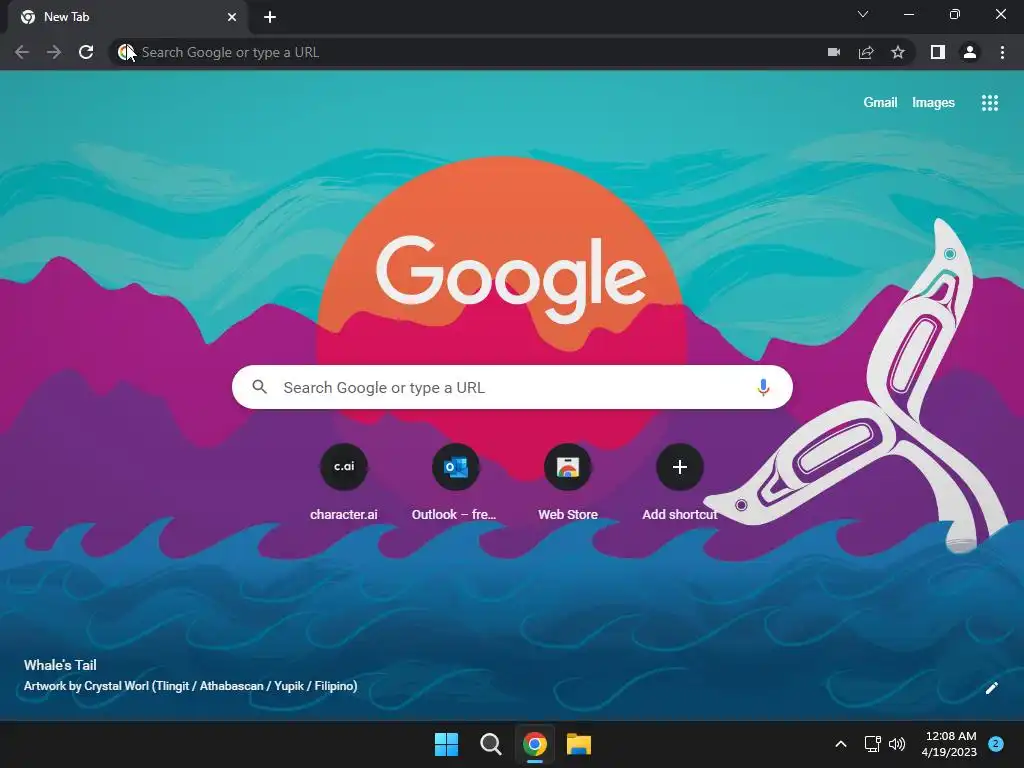Open Artwork by Crystal Worl attribution link
This screenshot has width=1024, height=768.
click(190, 686)
